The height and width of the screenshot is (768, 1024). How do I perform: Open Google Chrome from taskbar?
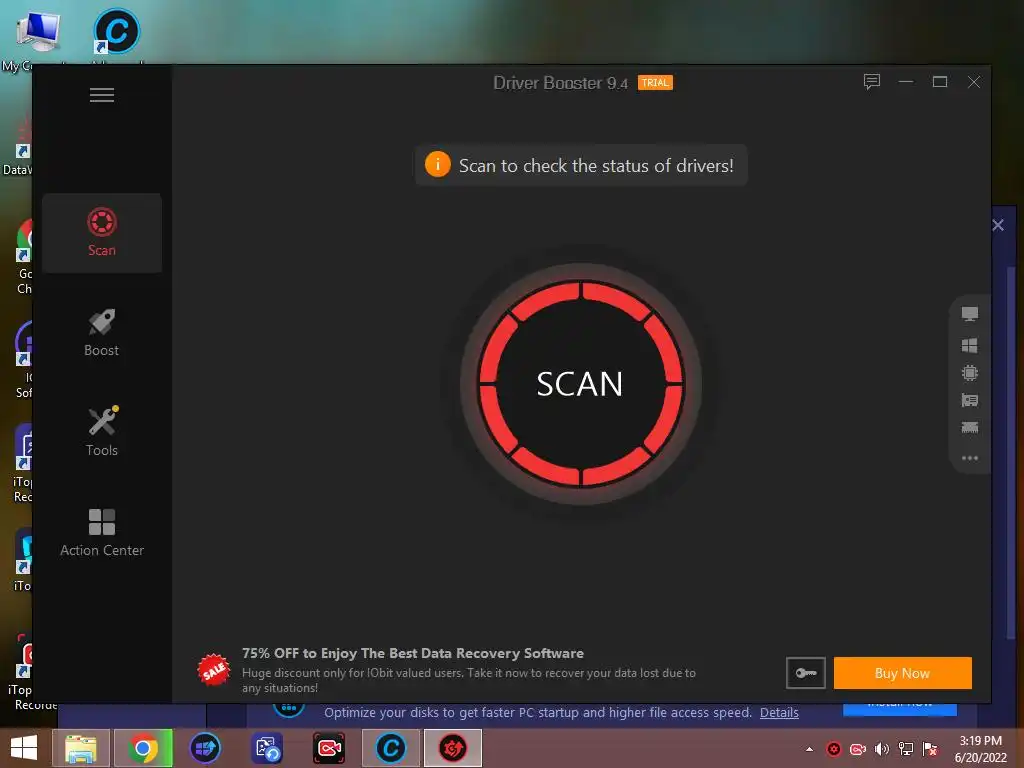[143, 748]
